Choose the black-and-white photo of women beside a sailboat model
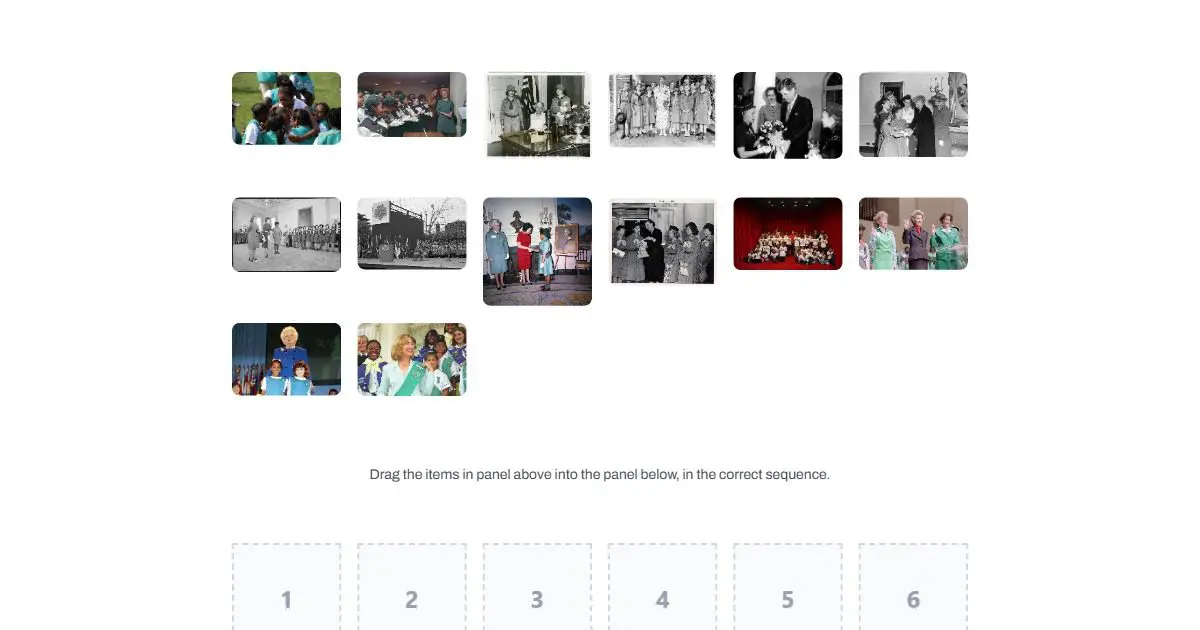The height and width of the screenshot is (630, 1200). (913, 114)
